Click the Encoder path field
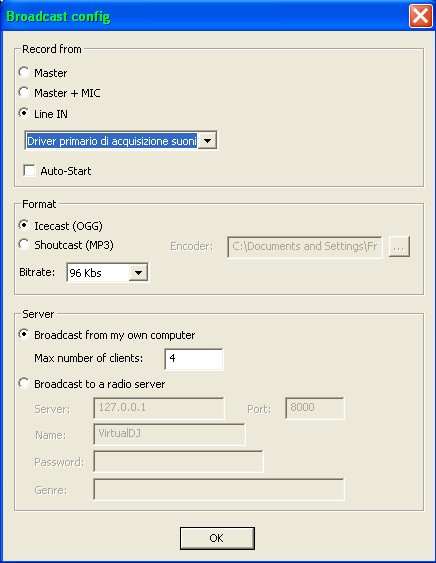Screen dimensions: 436x563 305,247
